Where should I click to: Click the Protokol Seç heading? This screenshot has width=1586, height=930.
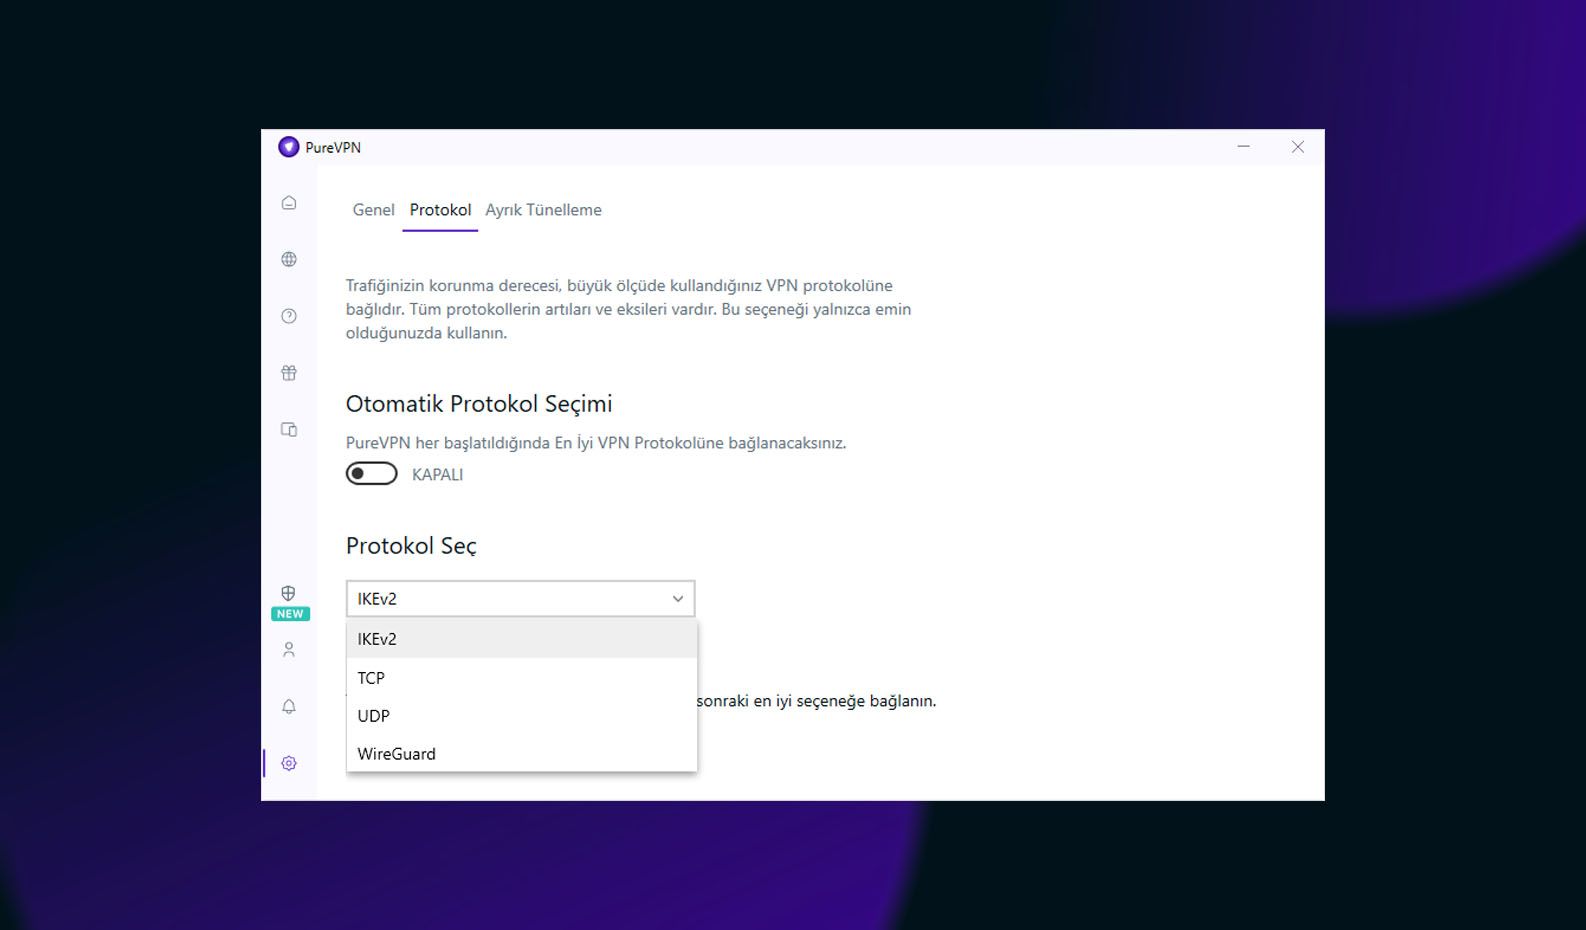[411, 546]
